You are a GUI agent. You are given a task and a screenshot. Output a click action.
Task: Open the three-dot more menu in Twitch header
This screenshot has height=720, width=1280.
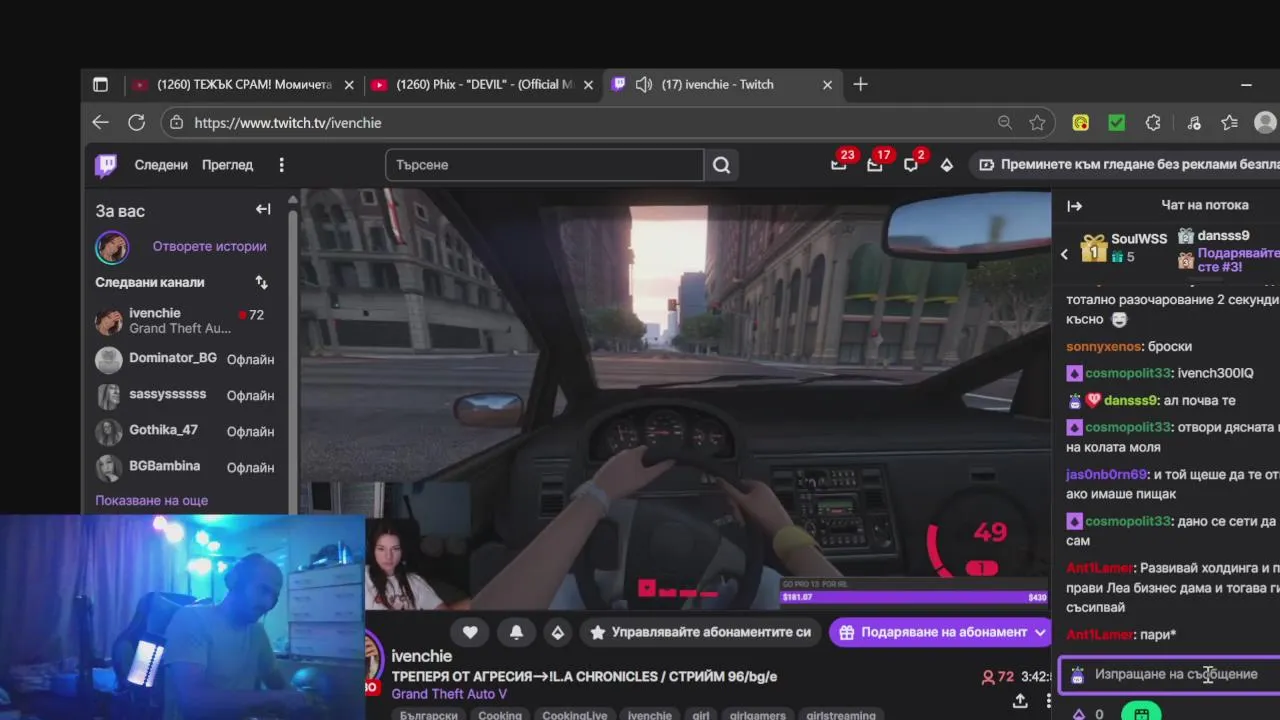tap(281, 165)
